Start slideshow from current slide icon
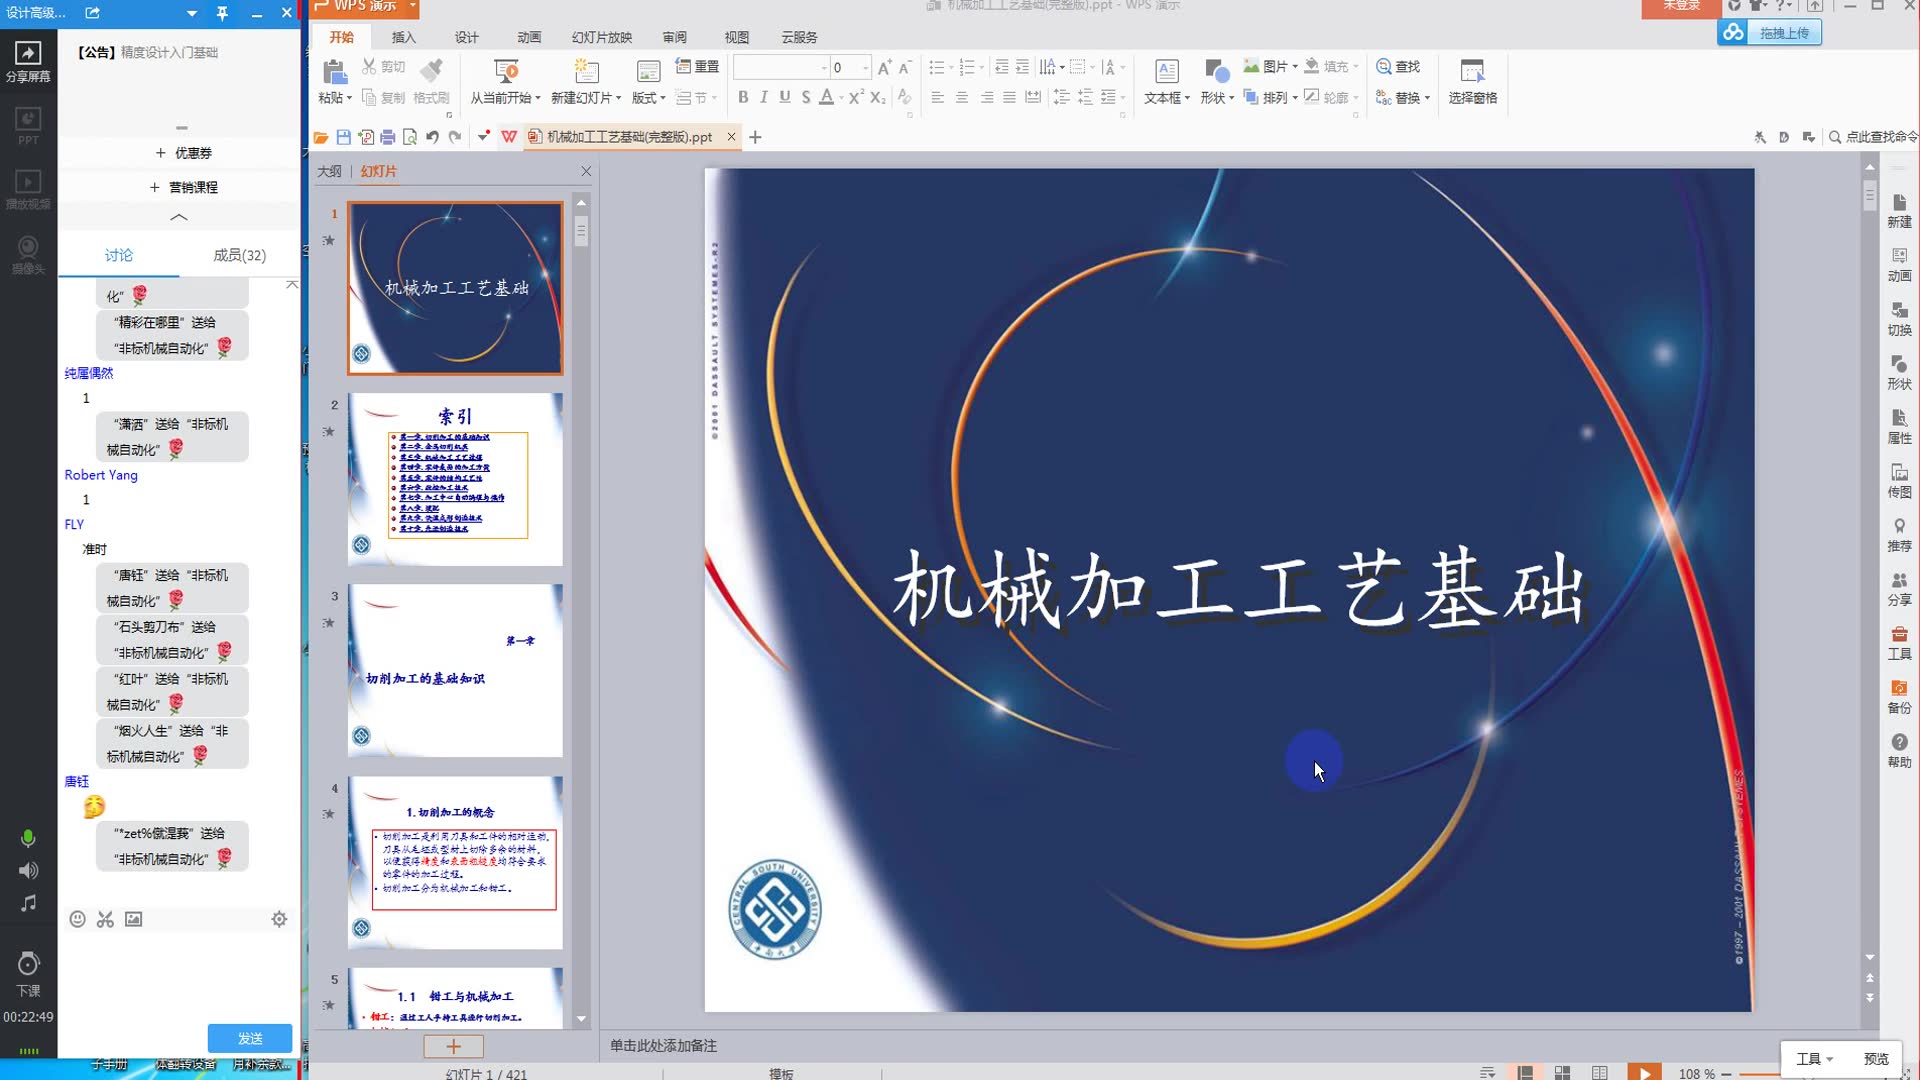Viewport: 1920px width, 1080px height. pyautogui.click(x=506, y=71)
